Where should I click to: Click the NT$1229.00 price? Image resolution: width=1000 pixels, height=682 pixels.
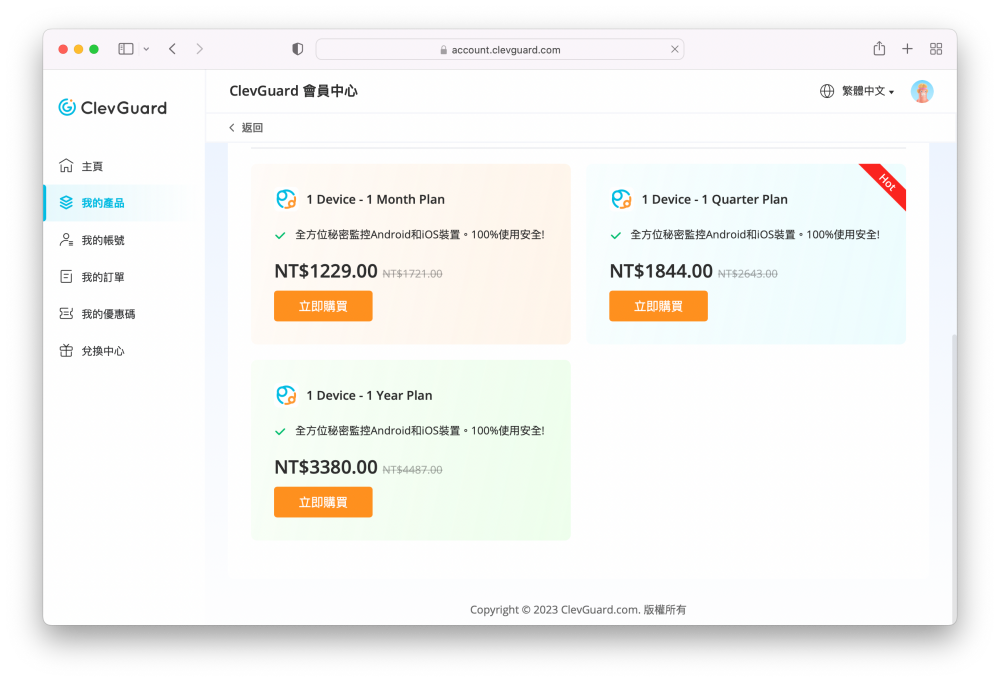[326, 271]
